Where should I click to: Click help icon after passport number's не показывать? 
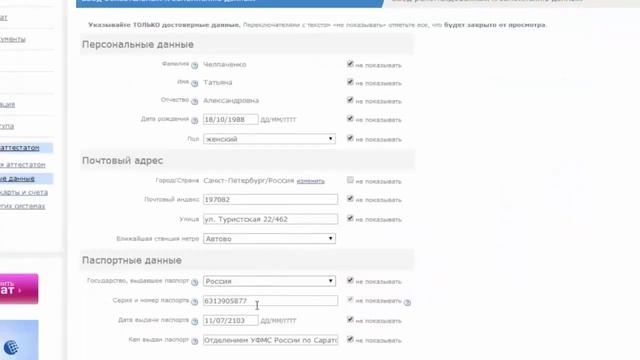407,302
